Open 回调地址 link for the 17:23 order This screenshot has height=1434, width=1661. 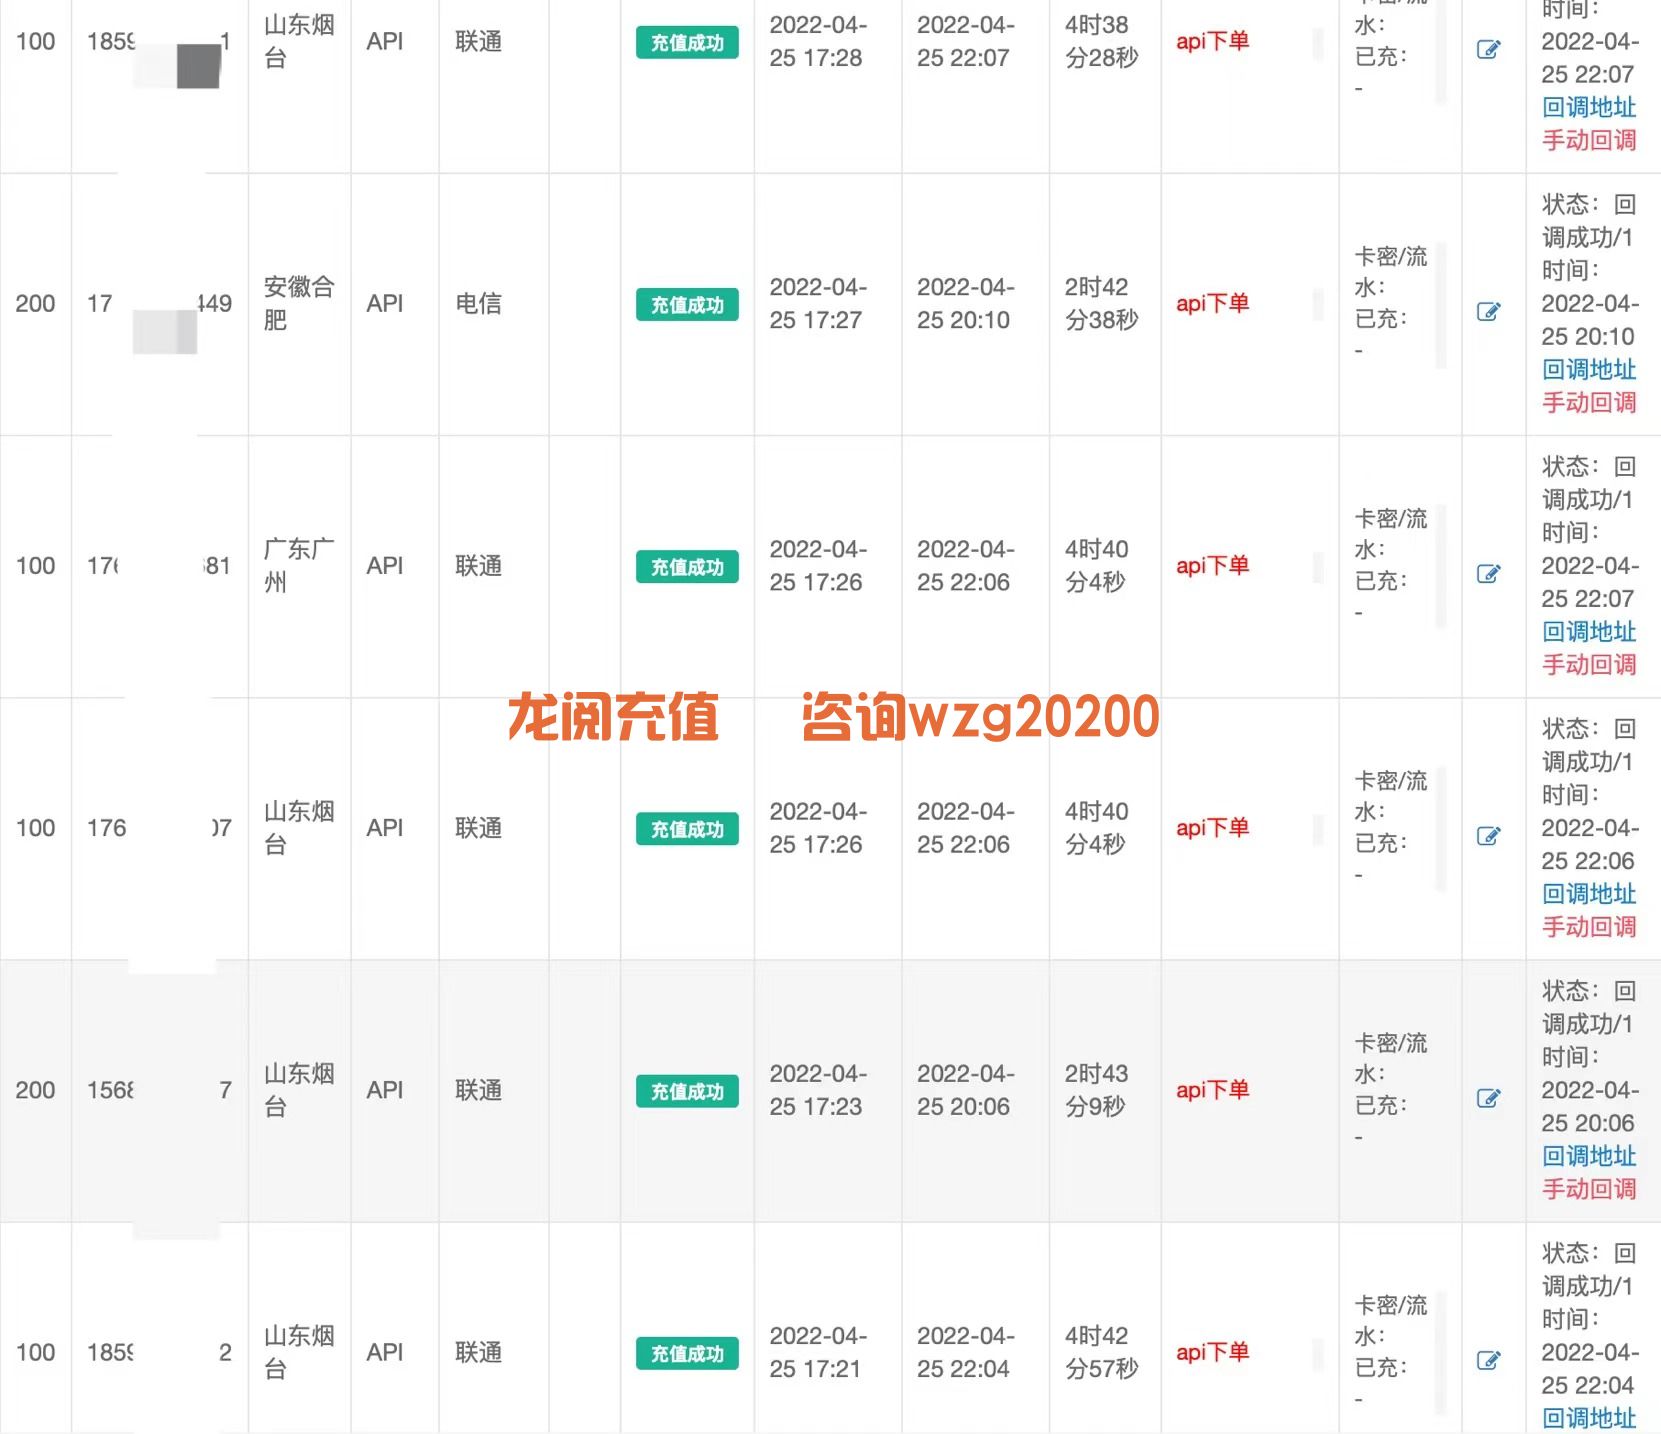tap(1589, 1155)
